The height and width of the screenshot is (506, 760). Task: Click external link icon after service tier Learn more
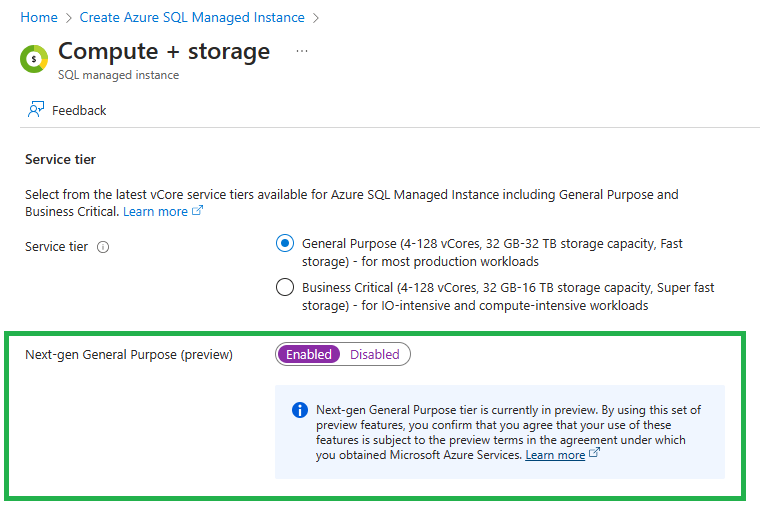point(197,212)
